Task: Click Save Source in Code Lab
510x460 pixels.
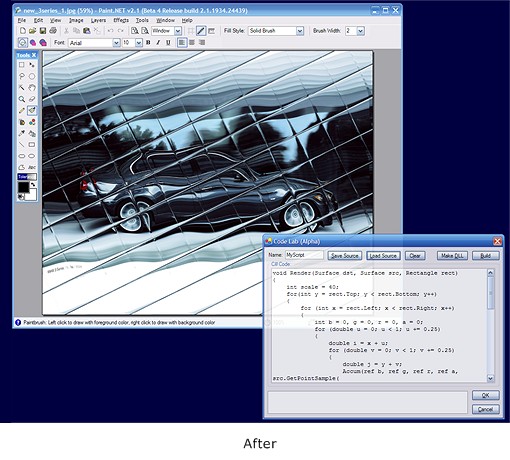Action: 345,256
